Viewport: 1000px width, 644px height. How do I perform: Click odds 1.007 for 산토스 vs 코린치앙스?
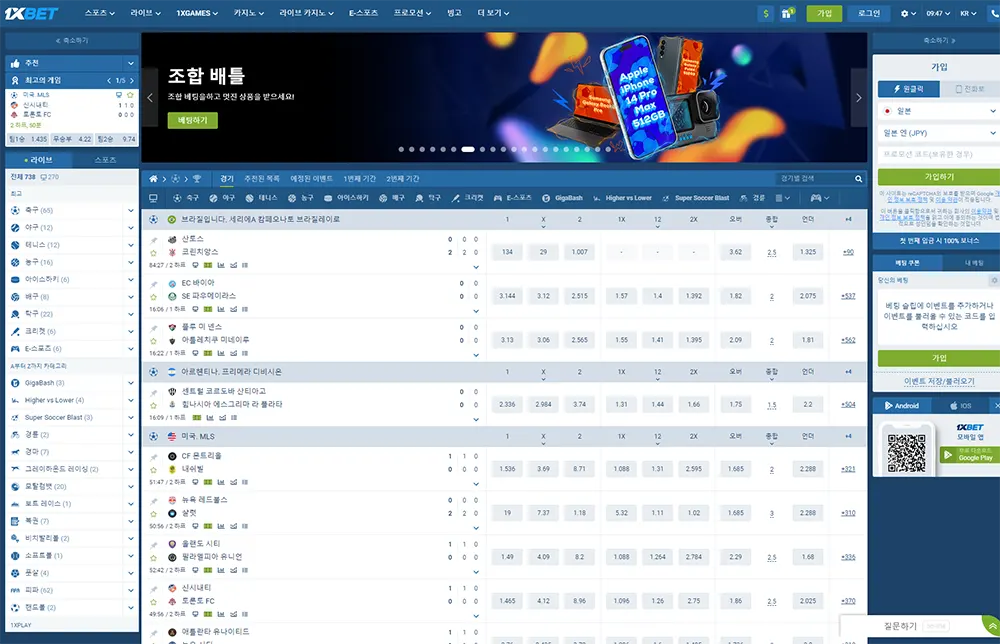coord(579,252)
